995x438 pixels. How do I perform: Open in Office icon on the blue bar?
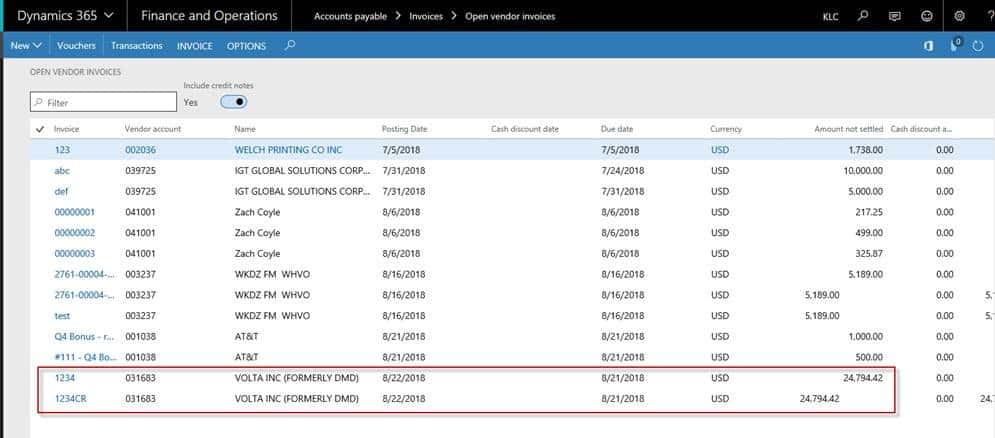(x=928, y=46)
